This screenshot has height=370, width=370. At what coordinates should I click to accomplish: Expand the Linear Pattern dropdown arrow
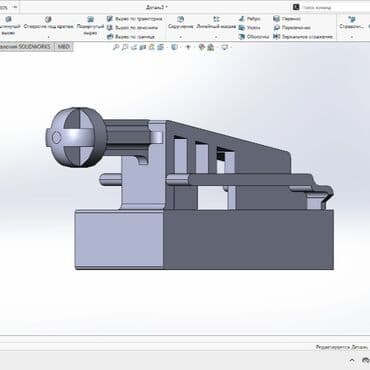[216, 37]
